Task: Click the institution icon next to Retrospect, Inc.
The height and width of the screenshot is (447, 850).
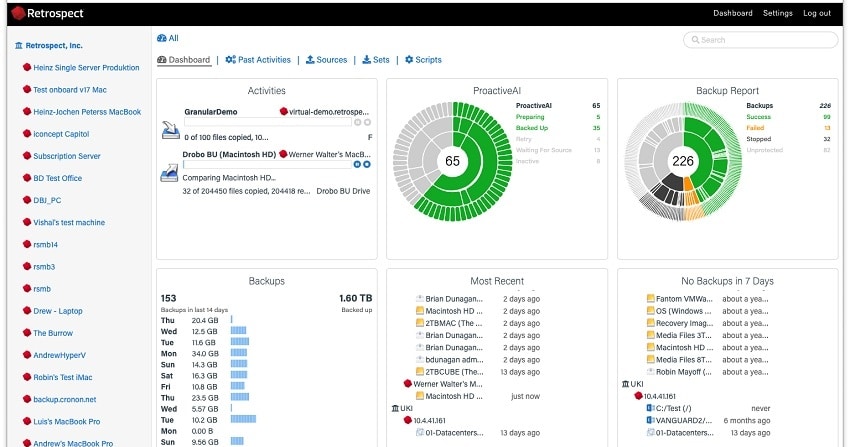Action: click(x=19, y=45)
